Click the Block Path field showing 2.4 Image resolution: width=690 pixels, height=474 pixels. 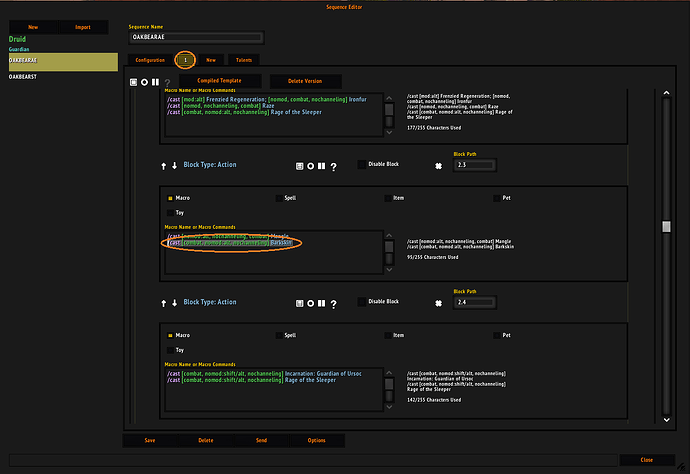[475, 302]
